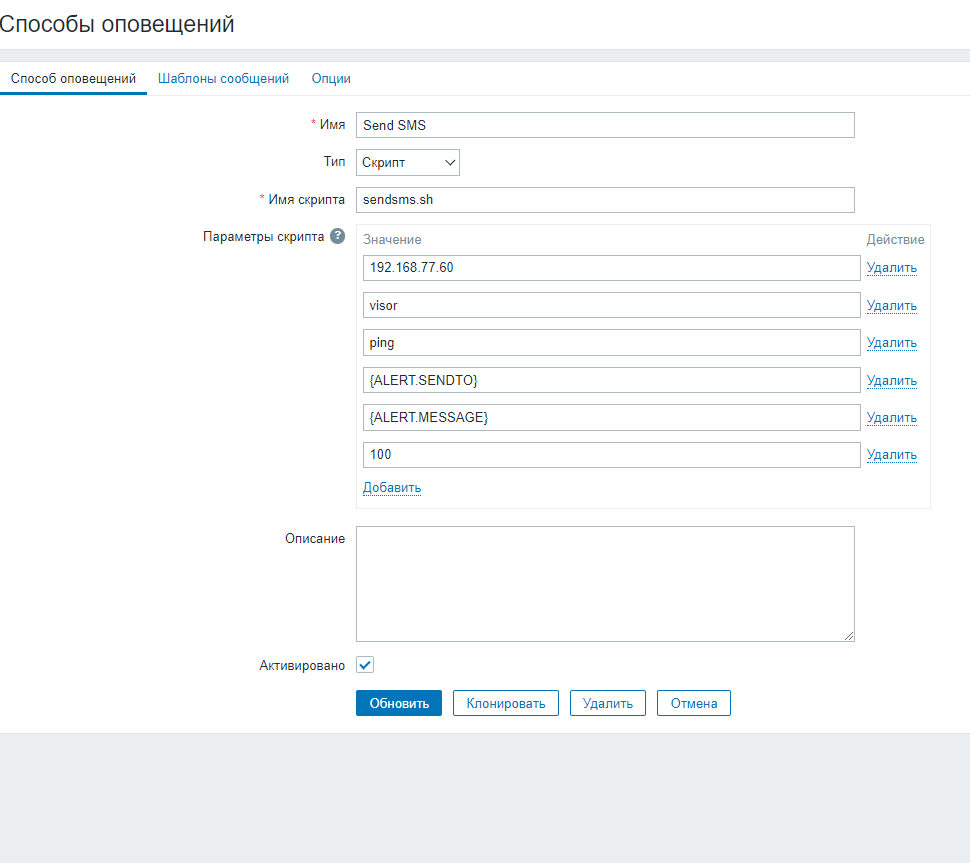The height and width of the screenshot is (863, 970).
Task: Click the ping parameter field
Action: [611, 342]
